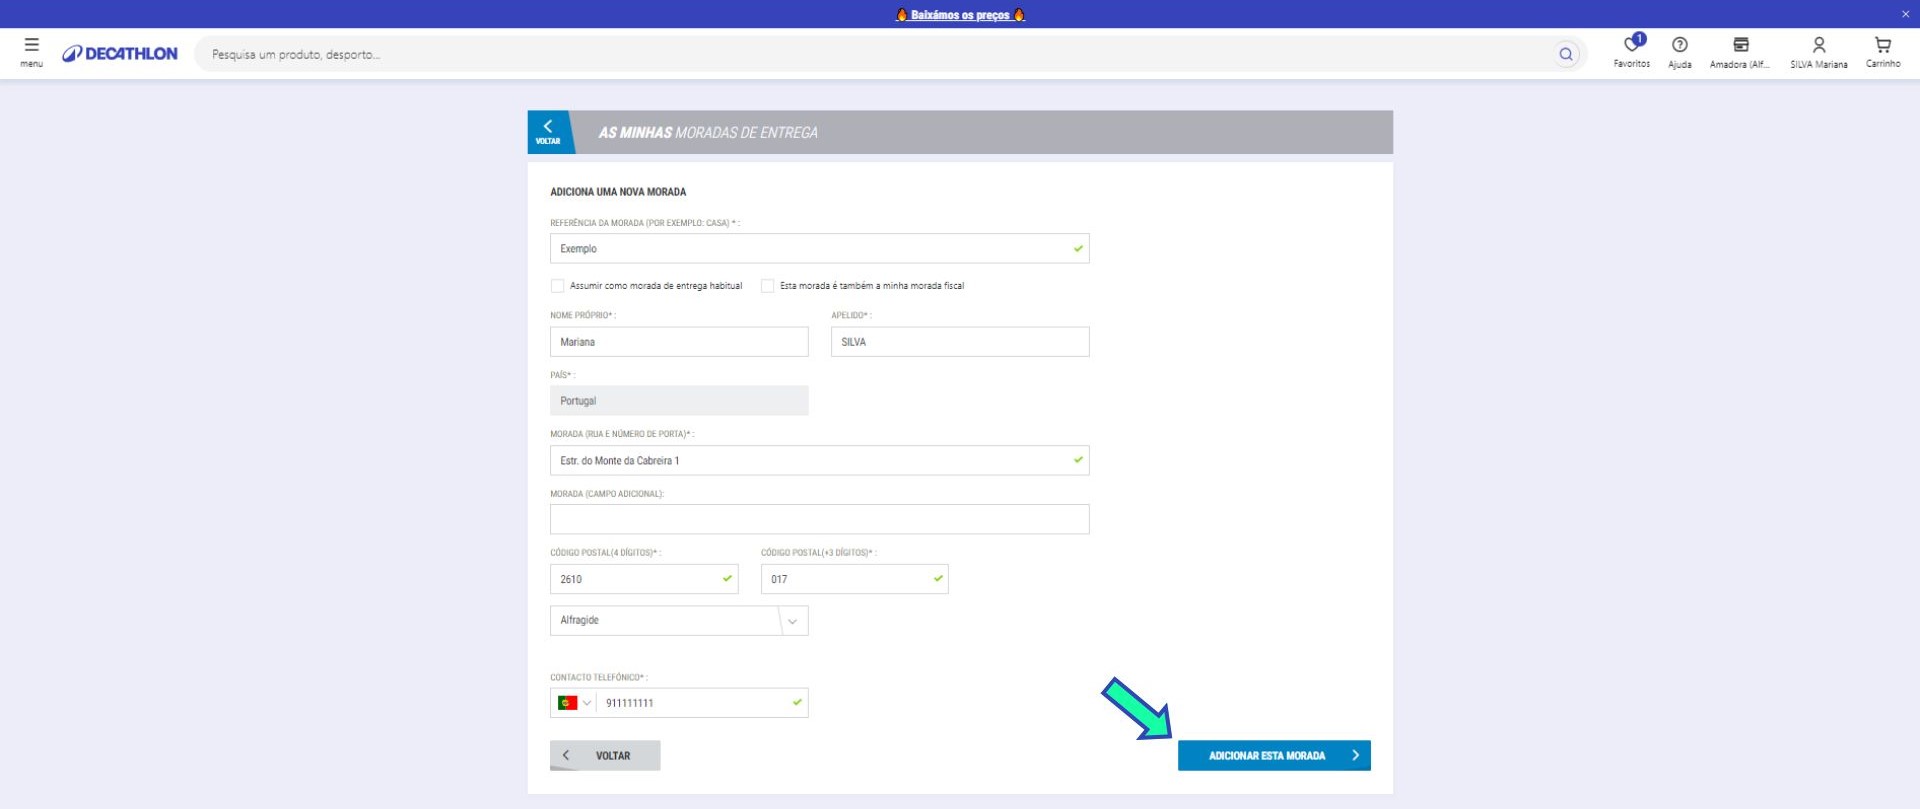The height and width of the screenshot is (809, 1920).
Task: Click the Nome Próprio field with Mariana
Action: (x=678, y=342)
